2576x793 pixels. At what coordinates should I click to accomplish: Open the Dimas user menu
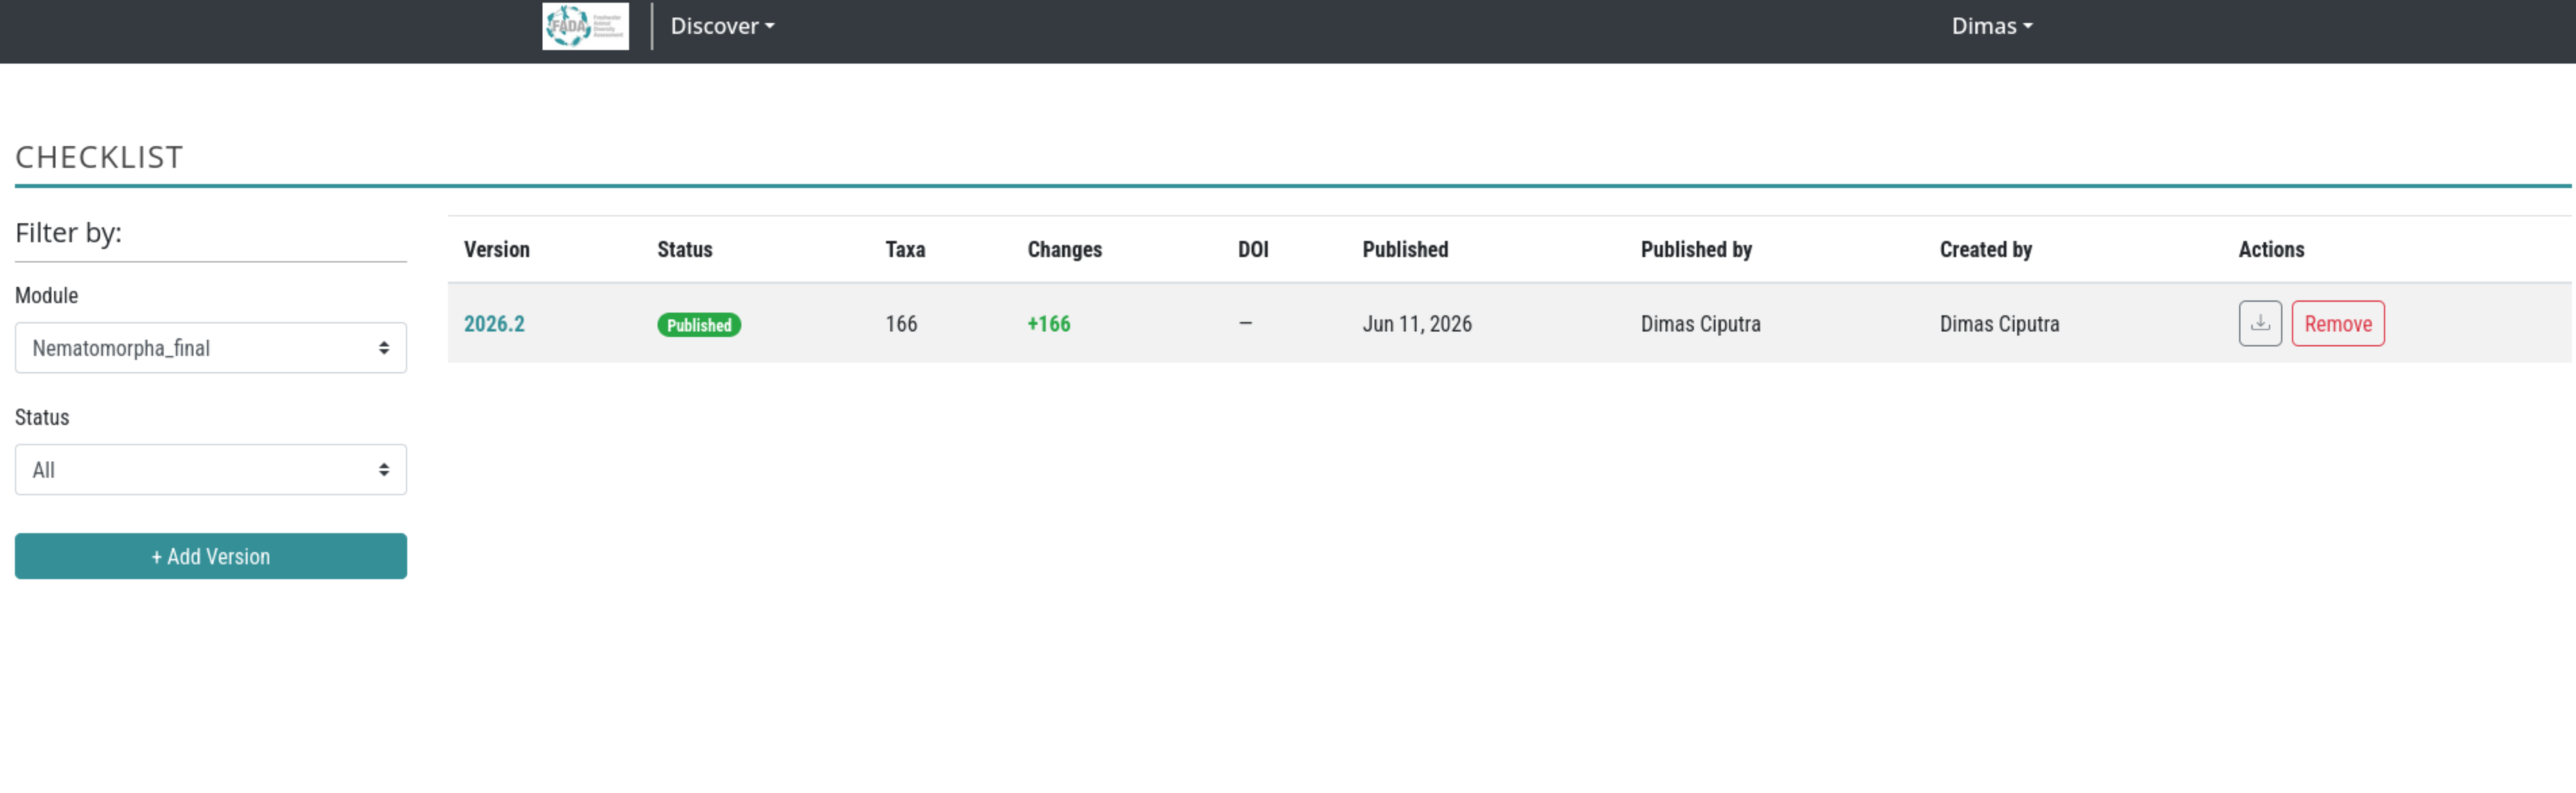(x=1992, y=26)
